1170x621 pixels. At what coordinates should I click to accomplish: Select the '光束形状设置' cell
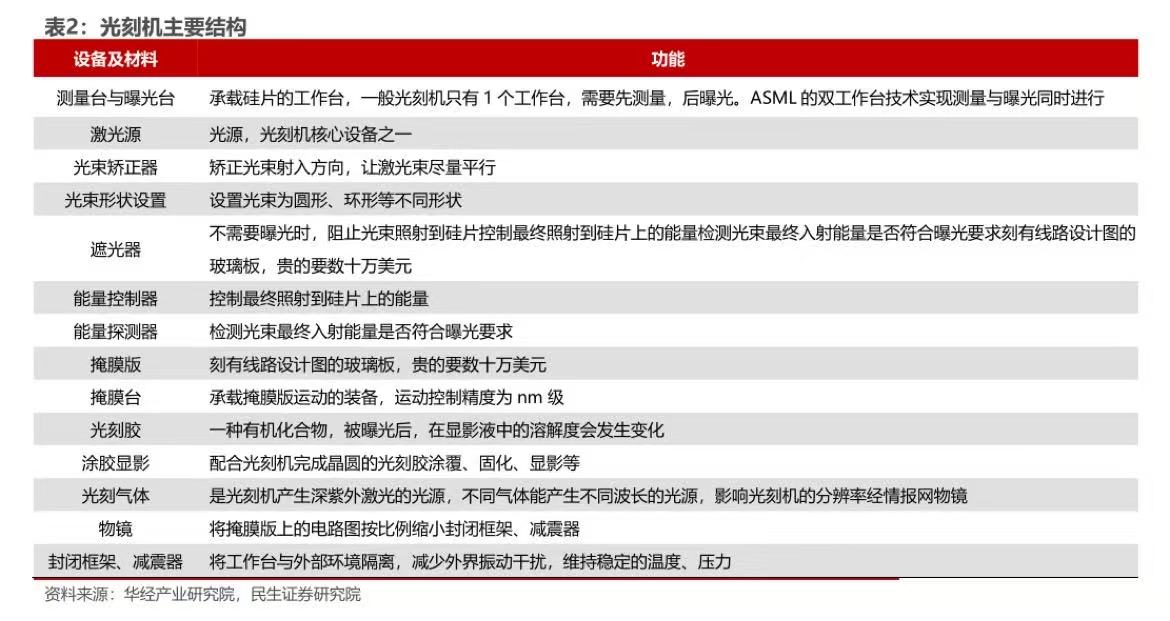pos(116,200)
